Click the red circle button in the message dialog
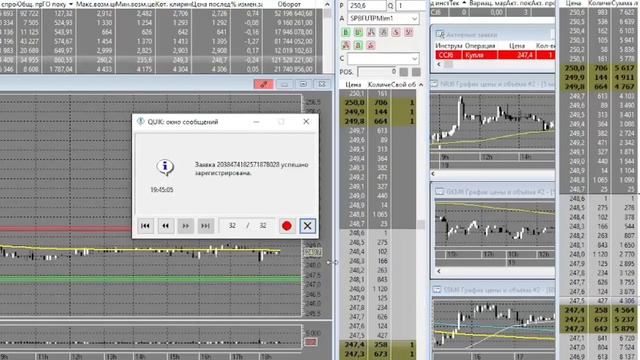This screenshot has width=640, height=360. point(287,226)
